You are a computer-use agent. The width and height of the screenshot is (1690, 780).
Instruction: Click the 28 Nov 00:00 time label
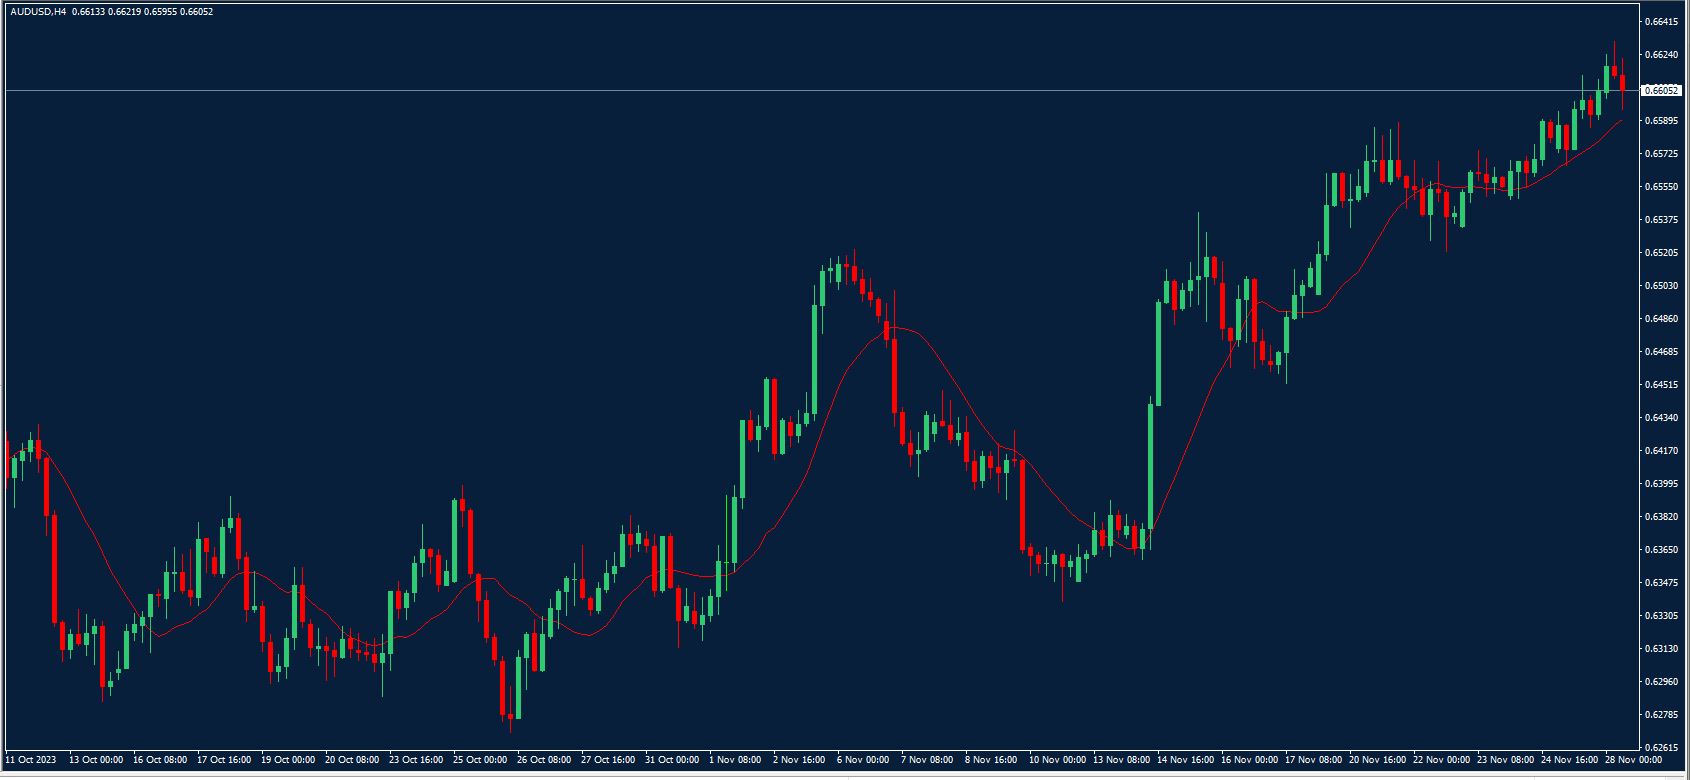(1633, 760)
